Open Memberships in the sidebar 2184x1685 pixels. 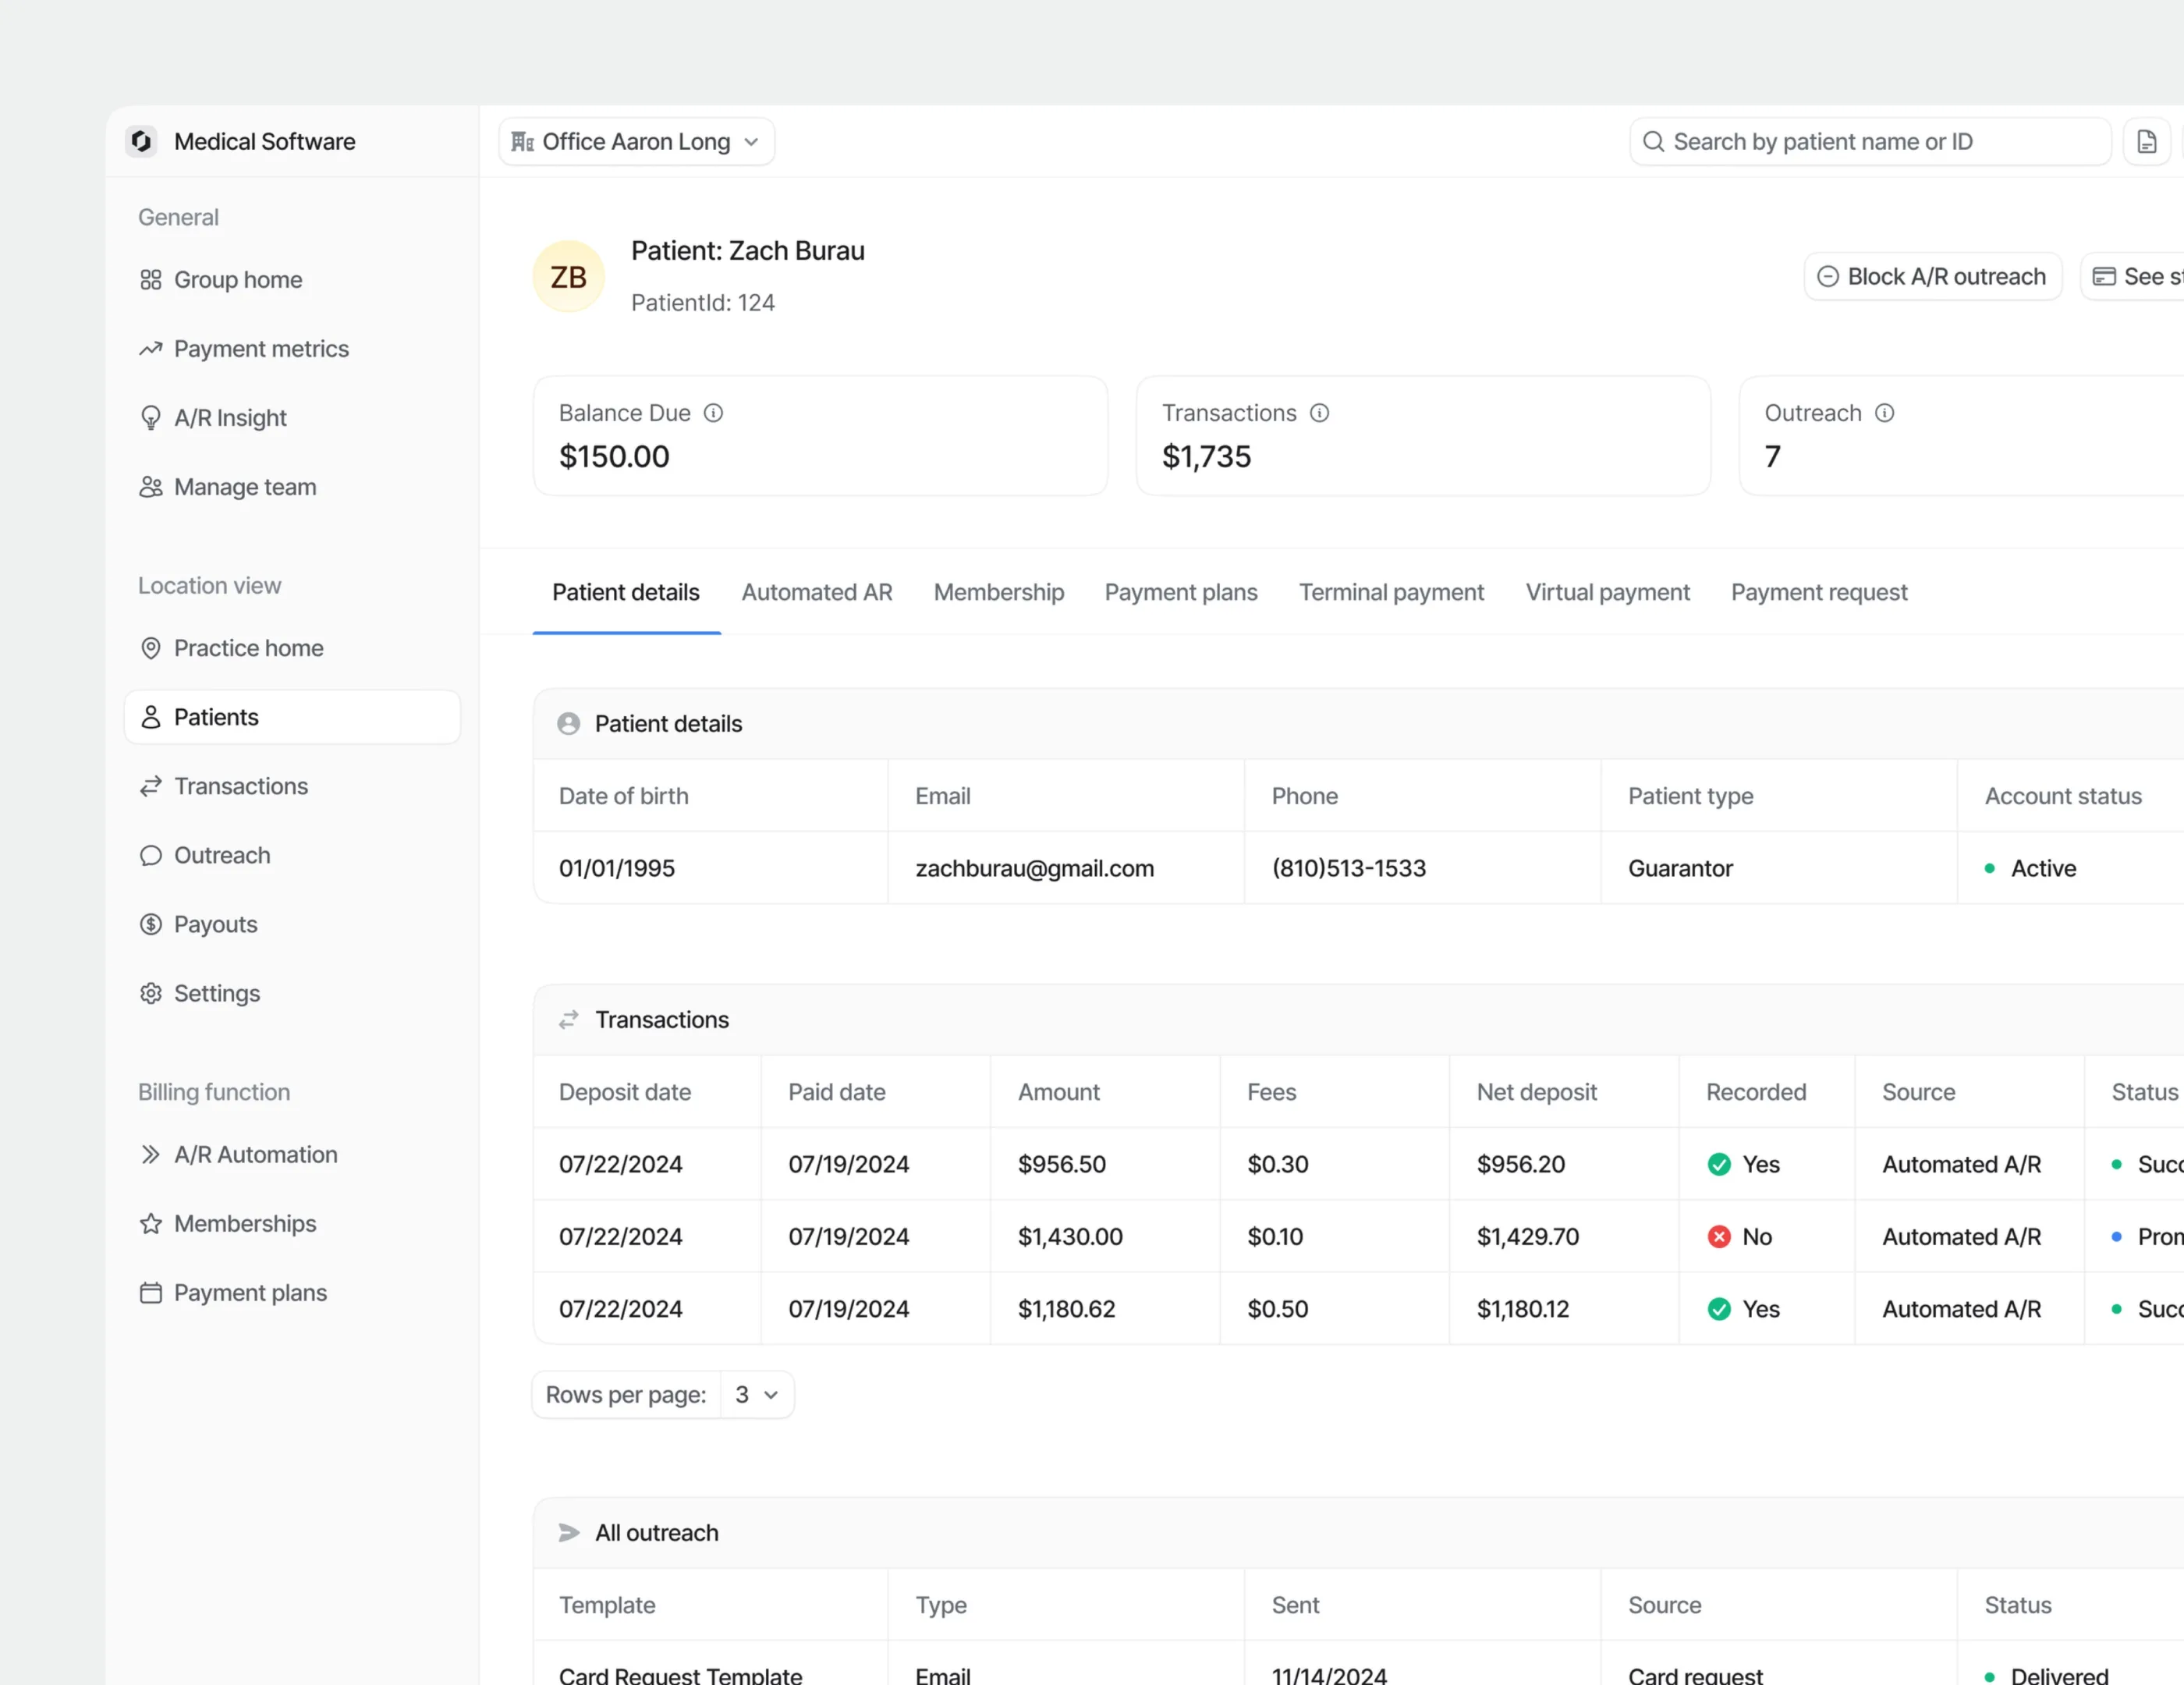pos(245,1223)
